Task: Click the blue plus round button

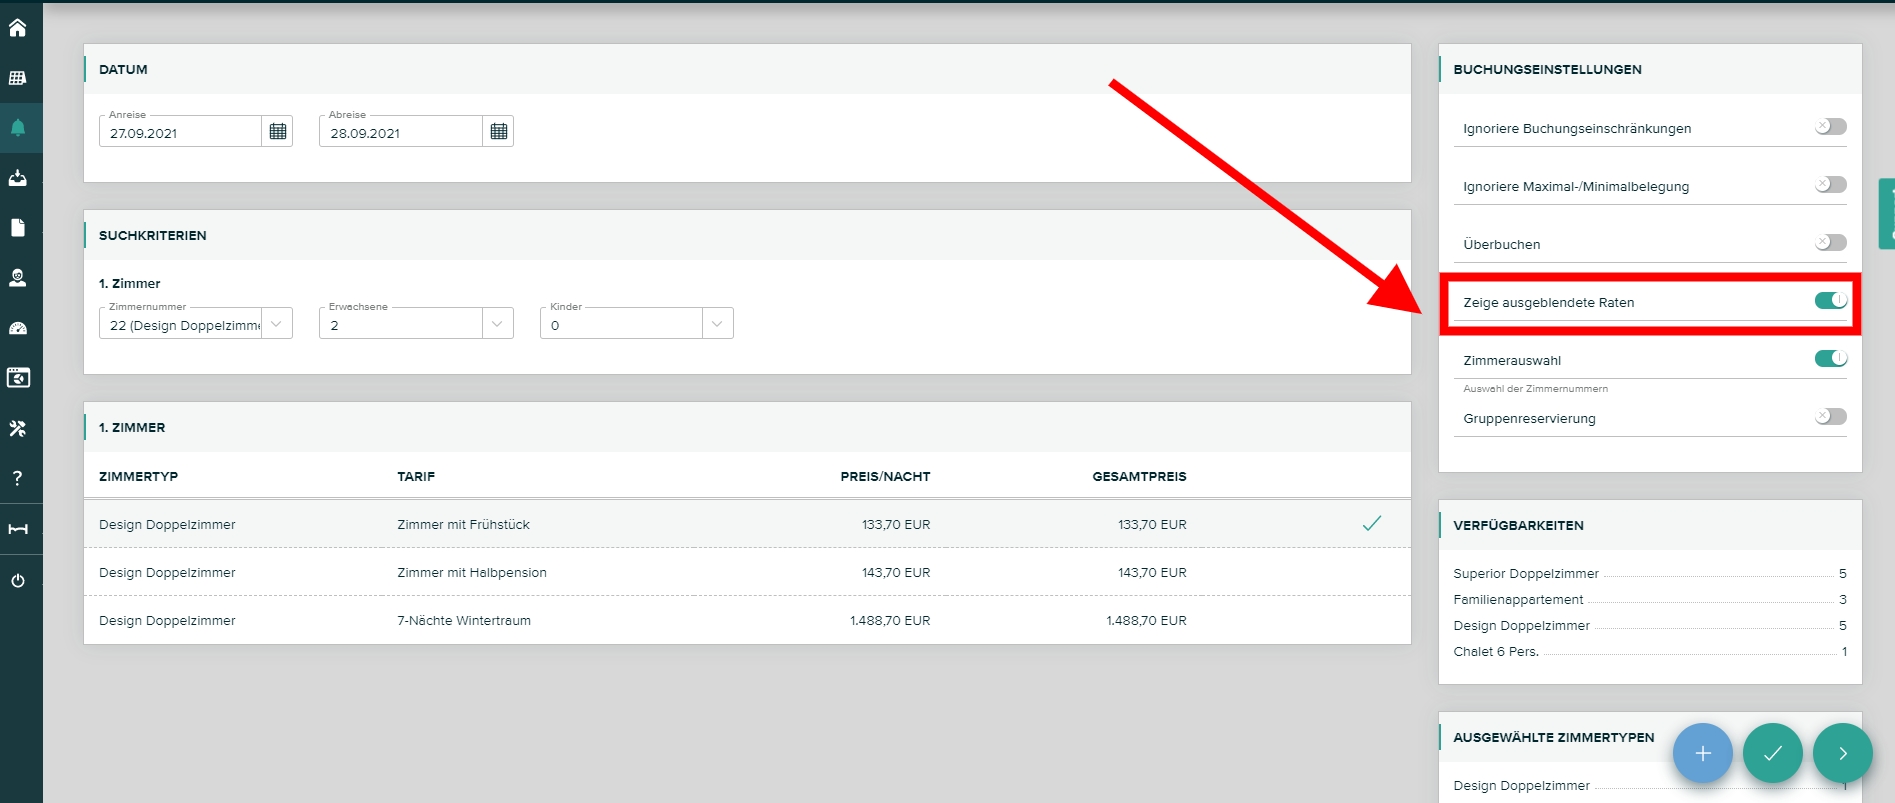Action: (1702, 753)
